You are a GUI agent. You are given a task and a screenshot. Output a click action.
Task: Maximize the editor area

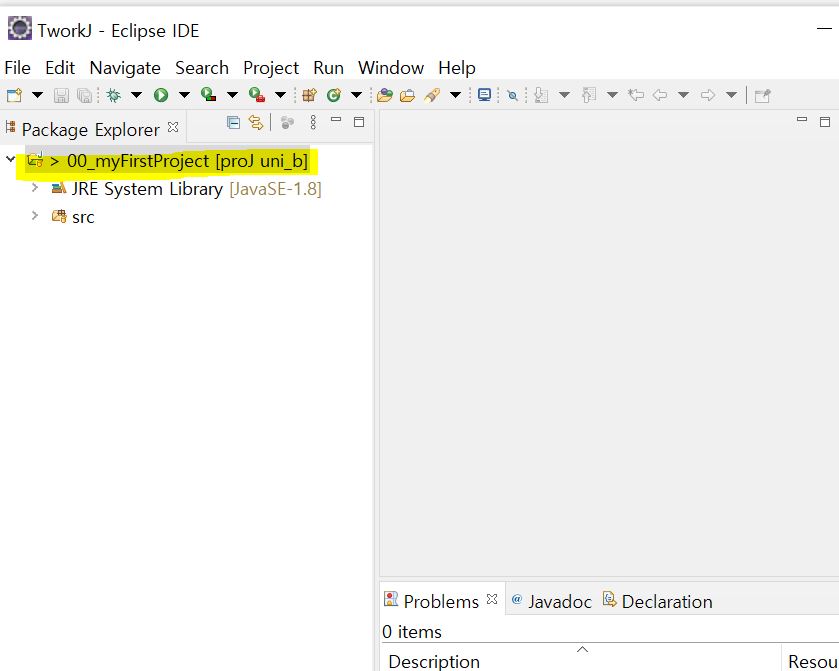coord(825,122)
